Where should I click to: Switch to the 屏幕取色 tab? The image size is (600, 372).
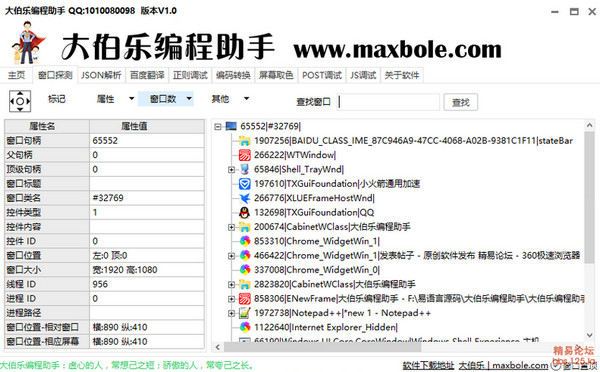[x=276, y=75]
